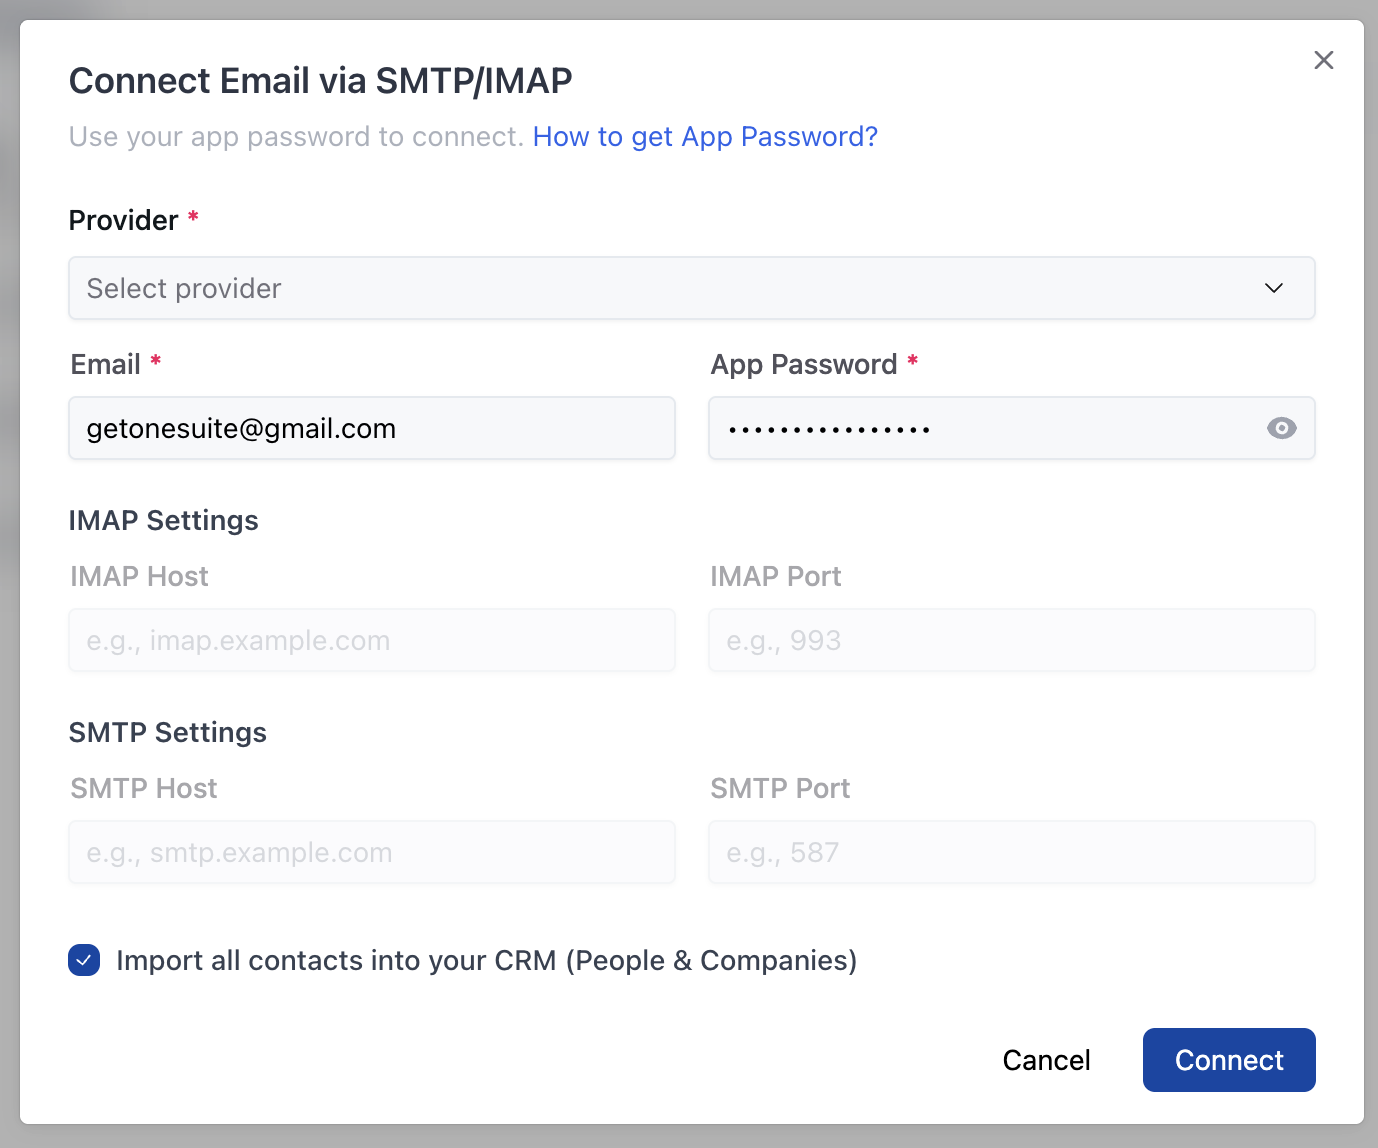Open the "How to get App Password?" link
The image size is (1378, 1148).
click(705, 136)
